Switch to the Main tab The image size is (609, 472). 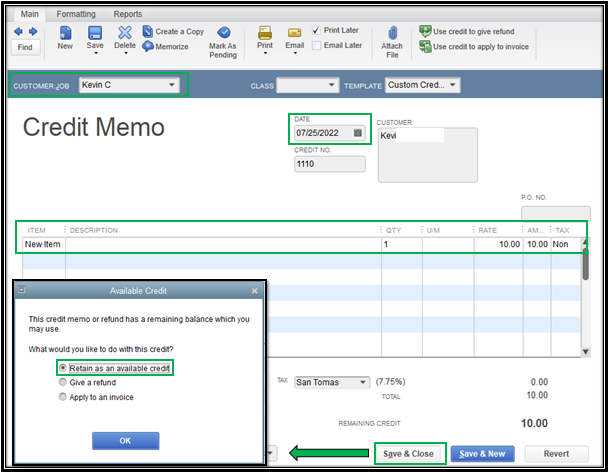point(30,14)
